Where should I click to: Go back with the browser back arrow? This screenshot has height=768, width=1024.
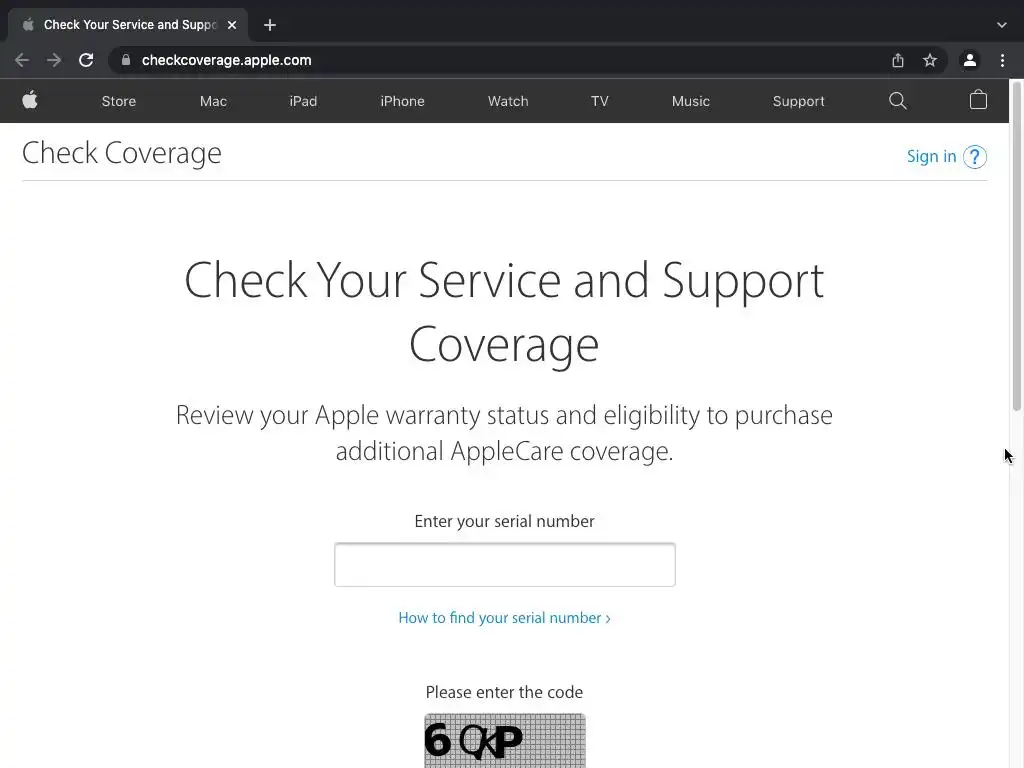point(22,60)
